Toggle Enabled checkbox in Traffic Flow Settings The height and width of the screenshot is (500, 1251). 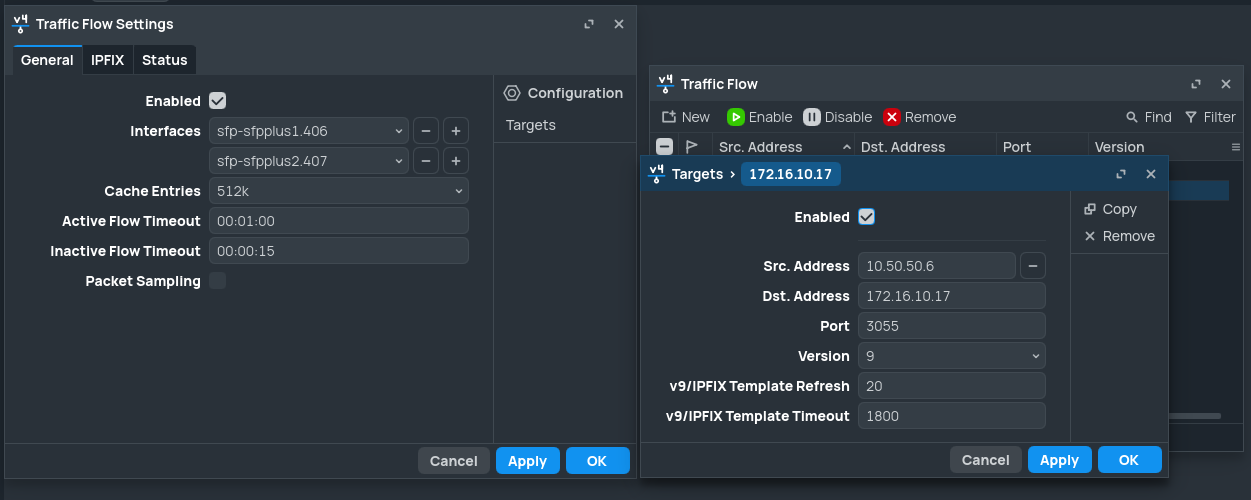(x=217, y=101)
